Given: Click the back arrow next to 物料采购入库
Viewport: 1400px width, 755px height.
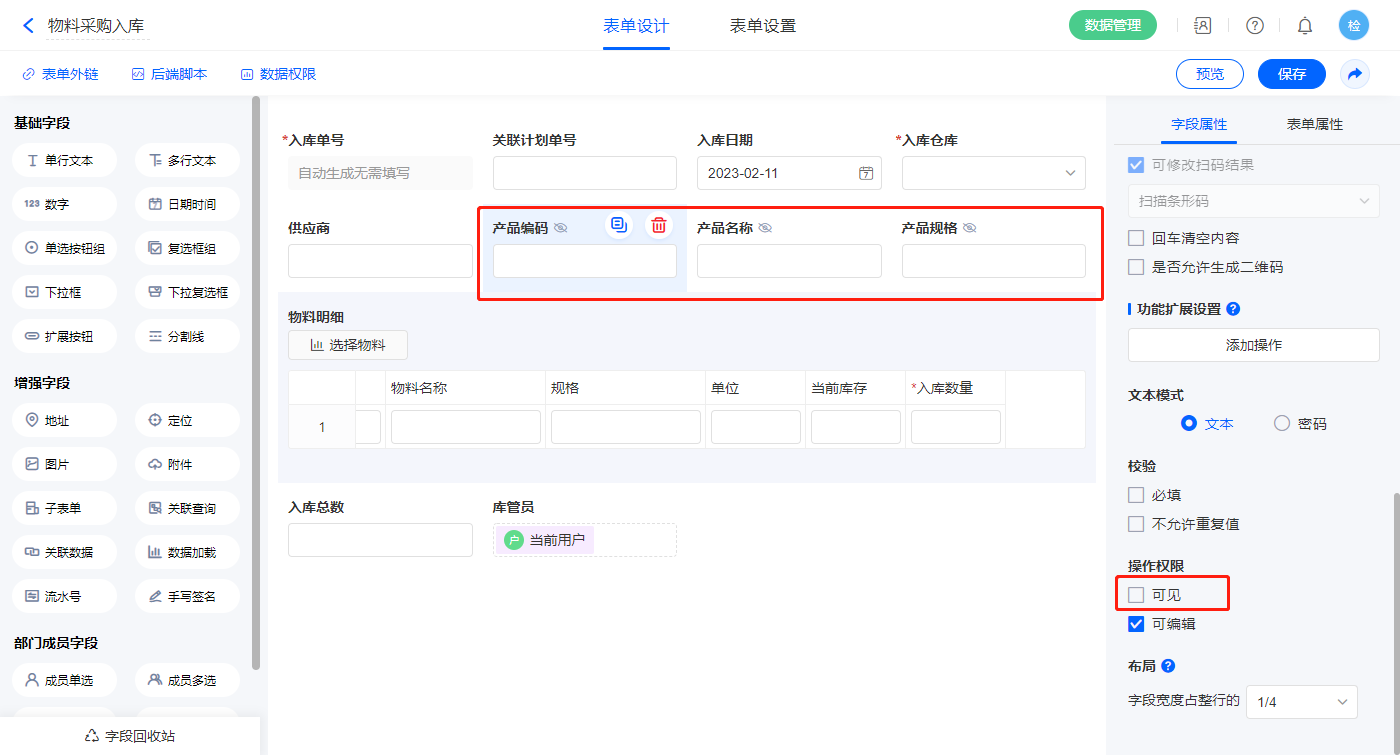Looking at the screenshot, I should tap(28, 26).
